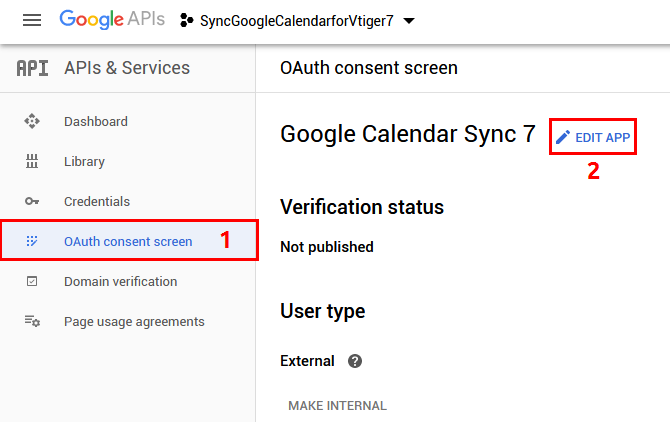Go to Dashboard in the sidebar
Viewport: 670px width, 422px height.
(96, 121)
